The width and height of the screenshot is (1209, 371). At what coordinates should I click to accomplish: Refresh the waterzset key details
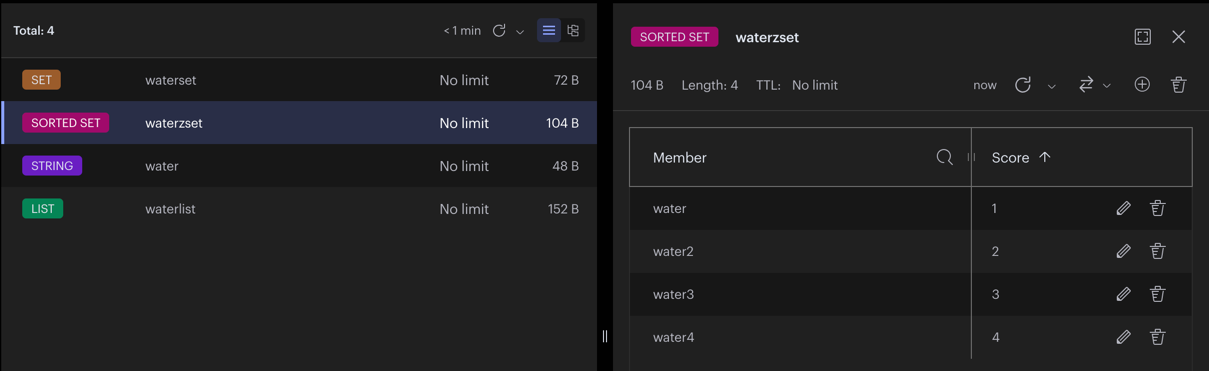click(x=1023, y=85)
